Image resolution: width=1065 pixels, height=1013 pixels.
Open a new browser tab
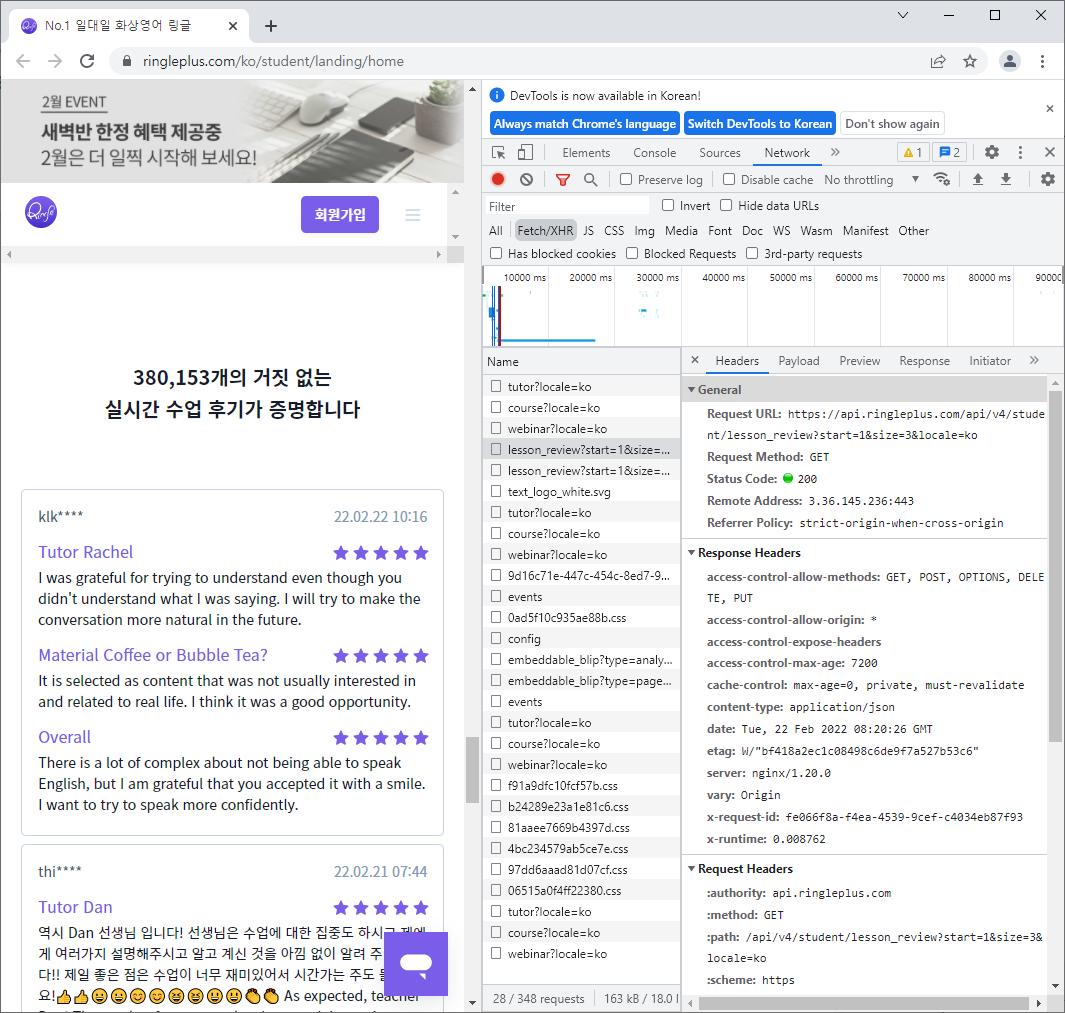(x=271, y=26)
